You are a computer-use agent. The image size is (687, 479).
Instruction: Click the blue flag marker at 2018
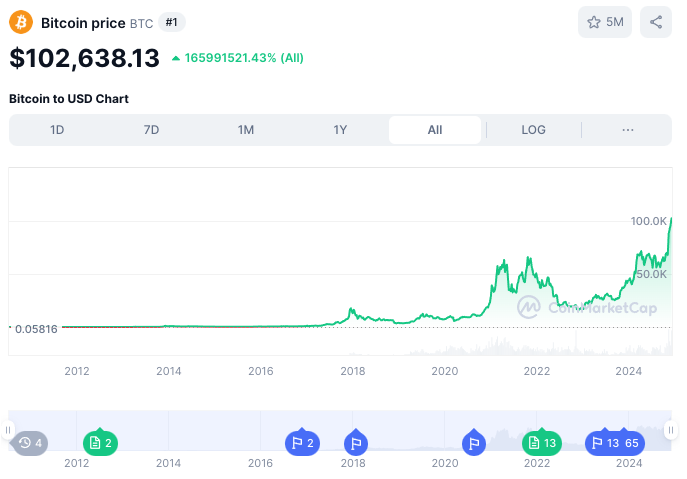pos(356,443)
